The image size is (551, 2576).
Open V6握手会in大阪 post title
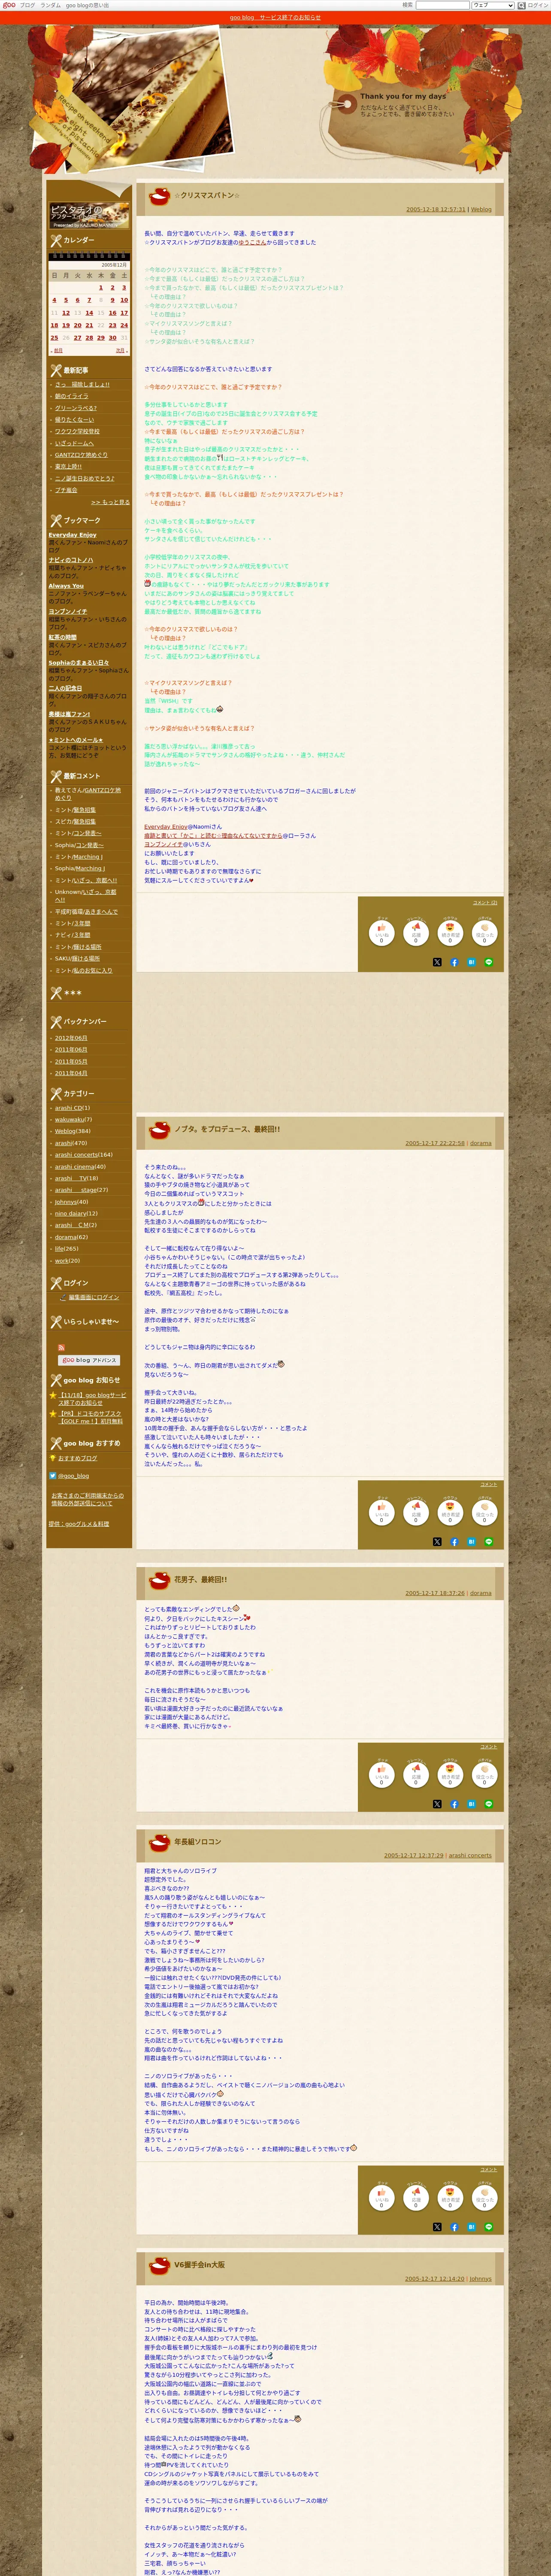pos(199,2265)
